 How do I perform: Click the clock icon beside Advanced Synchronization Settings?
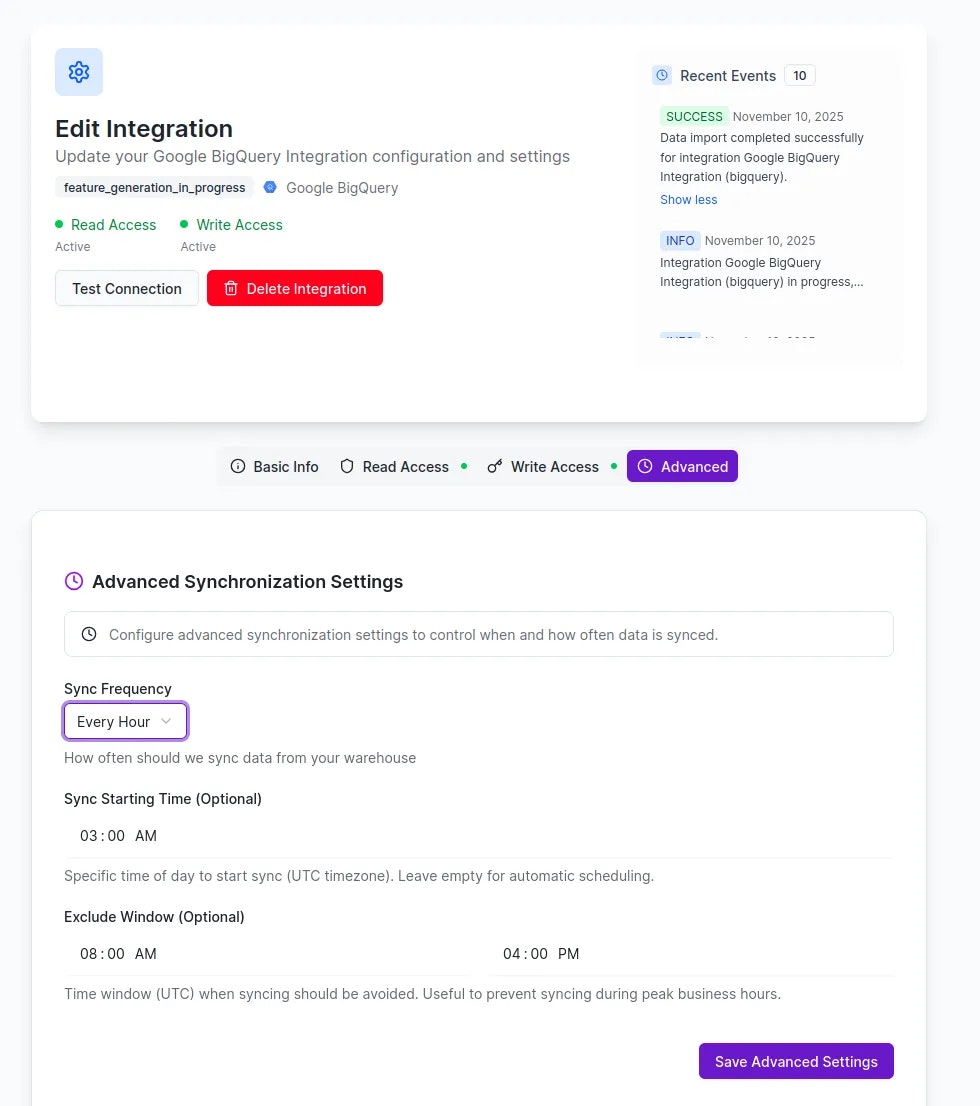73,581
